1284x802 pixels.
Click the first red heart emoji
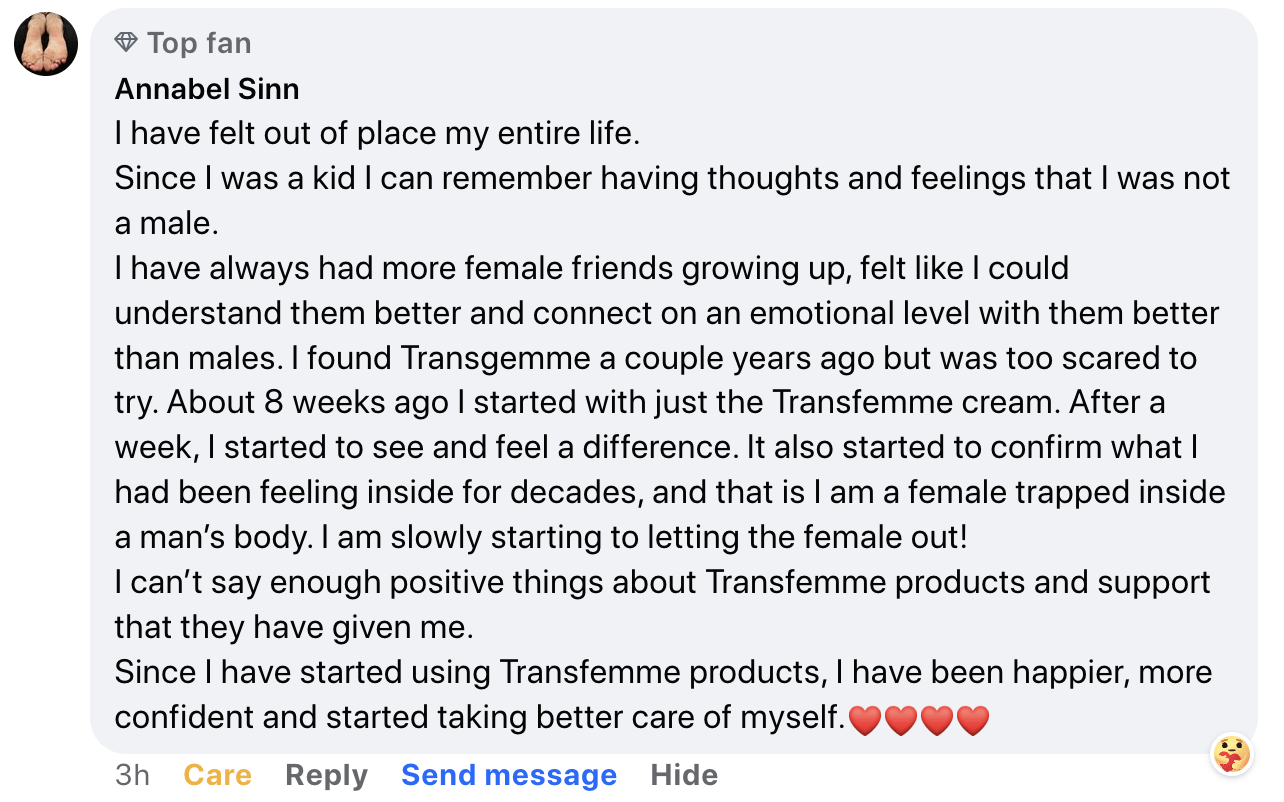click(865, 719)
